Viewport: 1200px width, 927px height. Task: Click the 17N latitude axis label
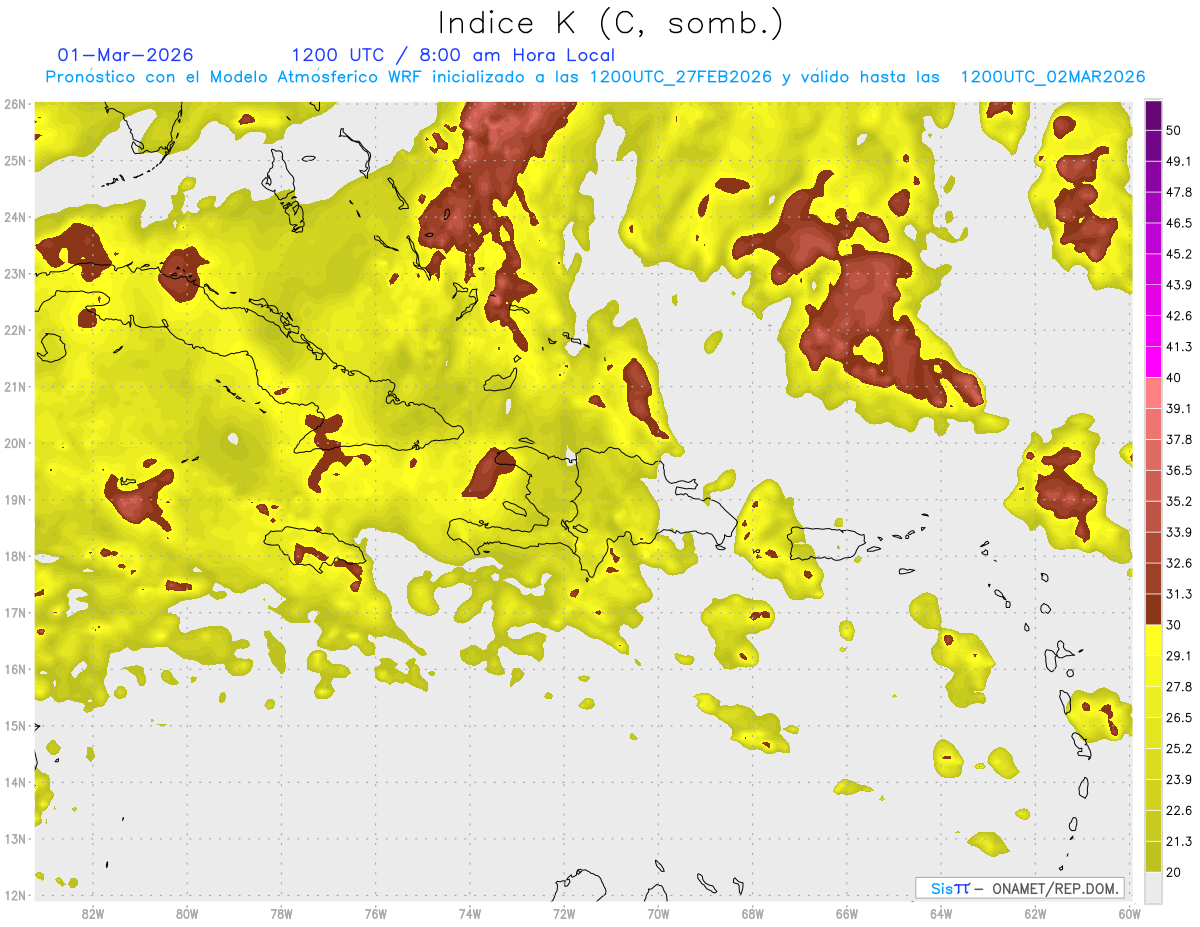(x=15, y=612)
